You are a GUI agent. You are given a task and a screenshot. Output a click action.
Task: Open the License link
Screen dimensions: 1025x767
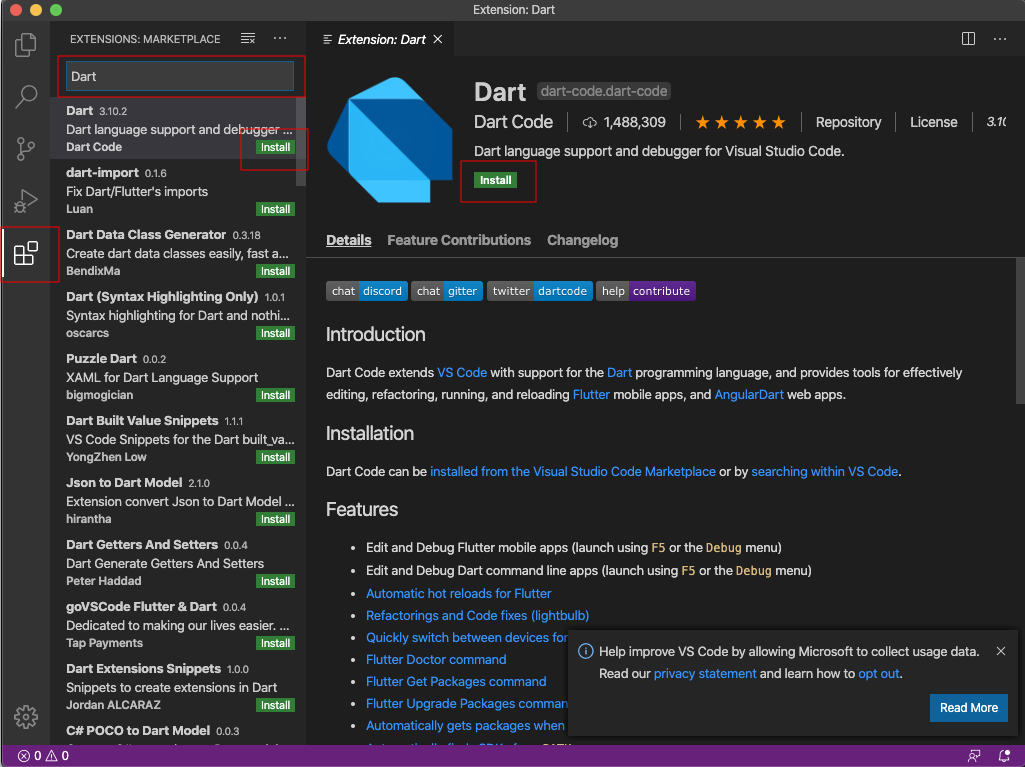[x=933, y=122]
